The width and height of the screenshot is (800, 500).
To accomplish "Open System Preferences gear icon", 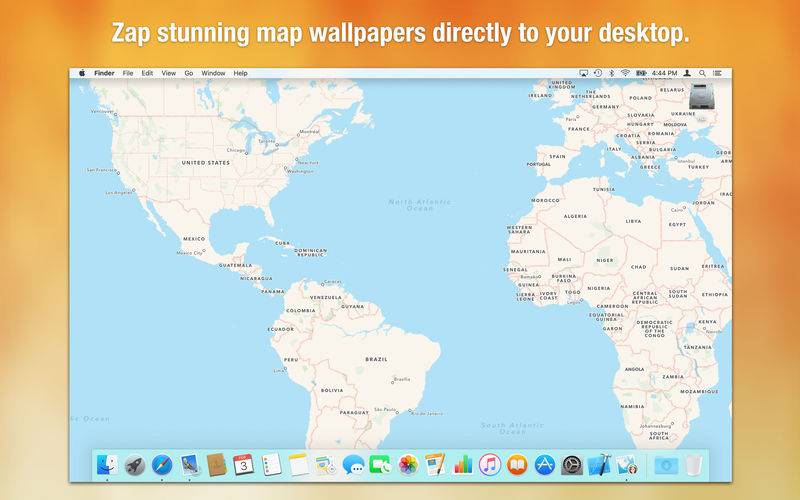I will pos(572,465).
